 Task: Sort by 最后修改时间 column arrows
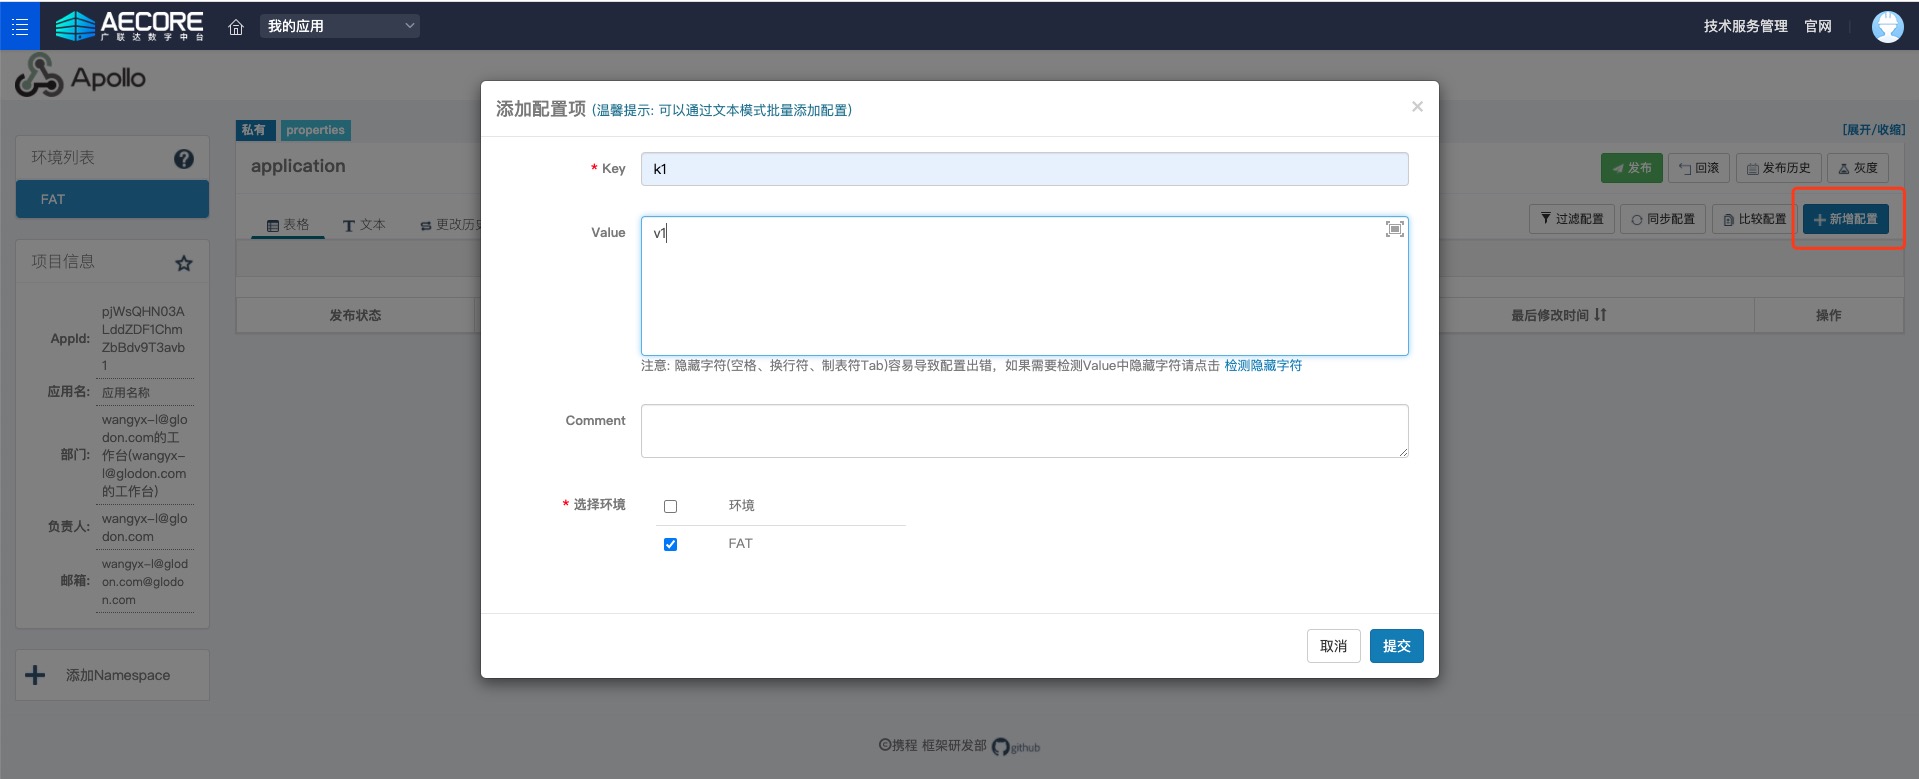[x=1600, y=315]
